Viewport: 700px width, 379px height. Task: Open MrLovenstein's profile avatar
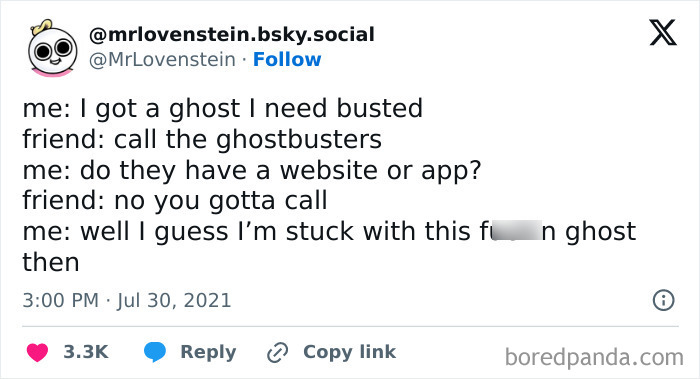tap(52, 48)
